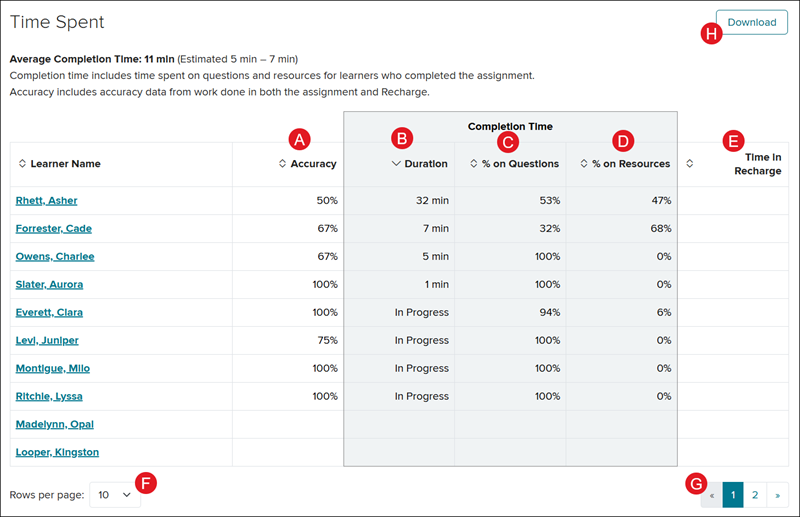
Task: Sort table by Learner Name arrows icon
Action: coord(22,164)
